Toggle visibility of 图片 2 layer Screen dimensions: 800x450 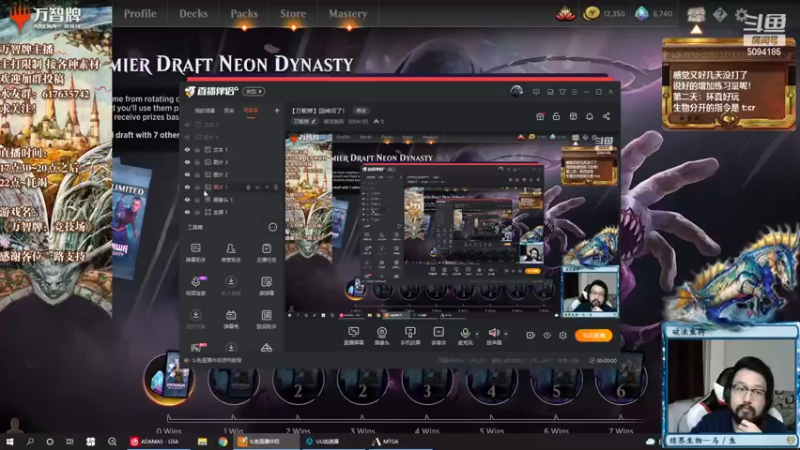187,174
